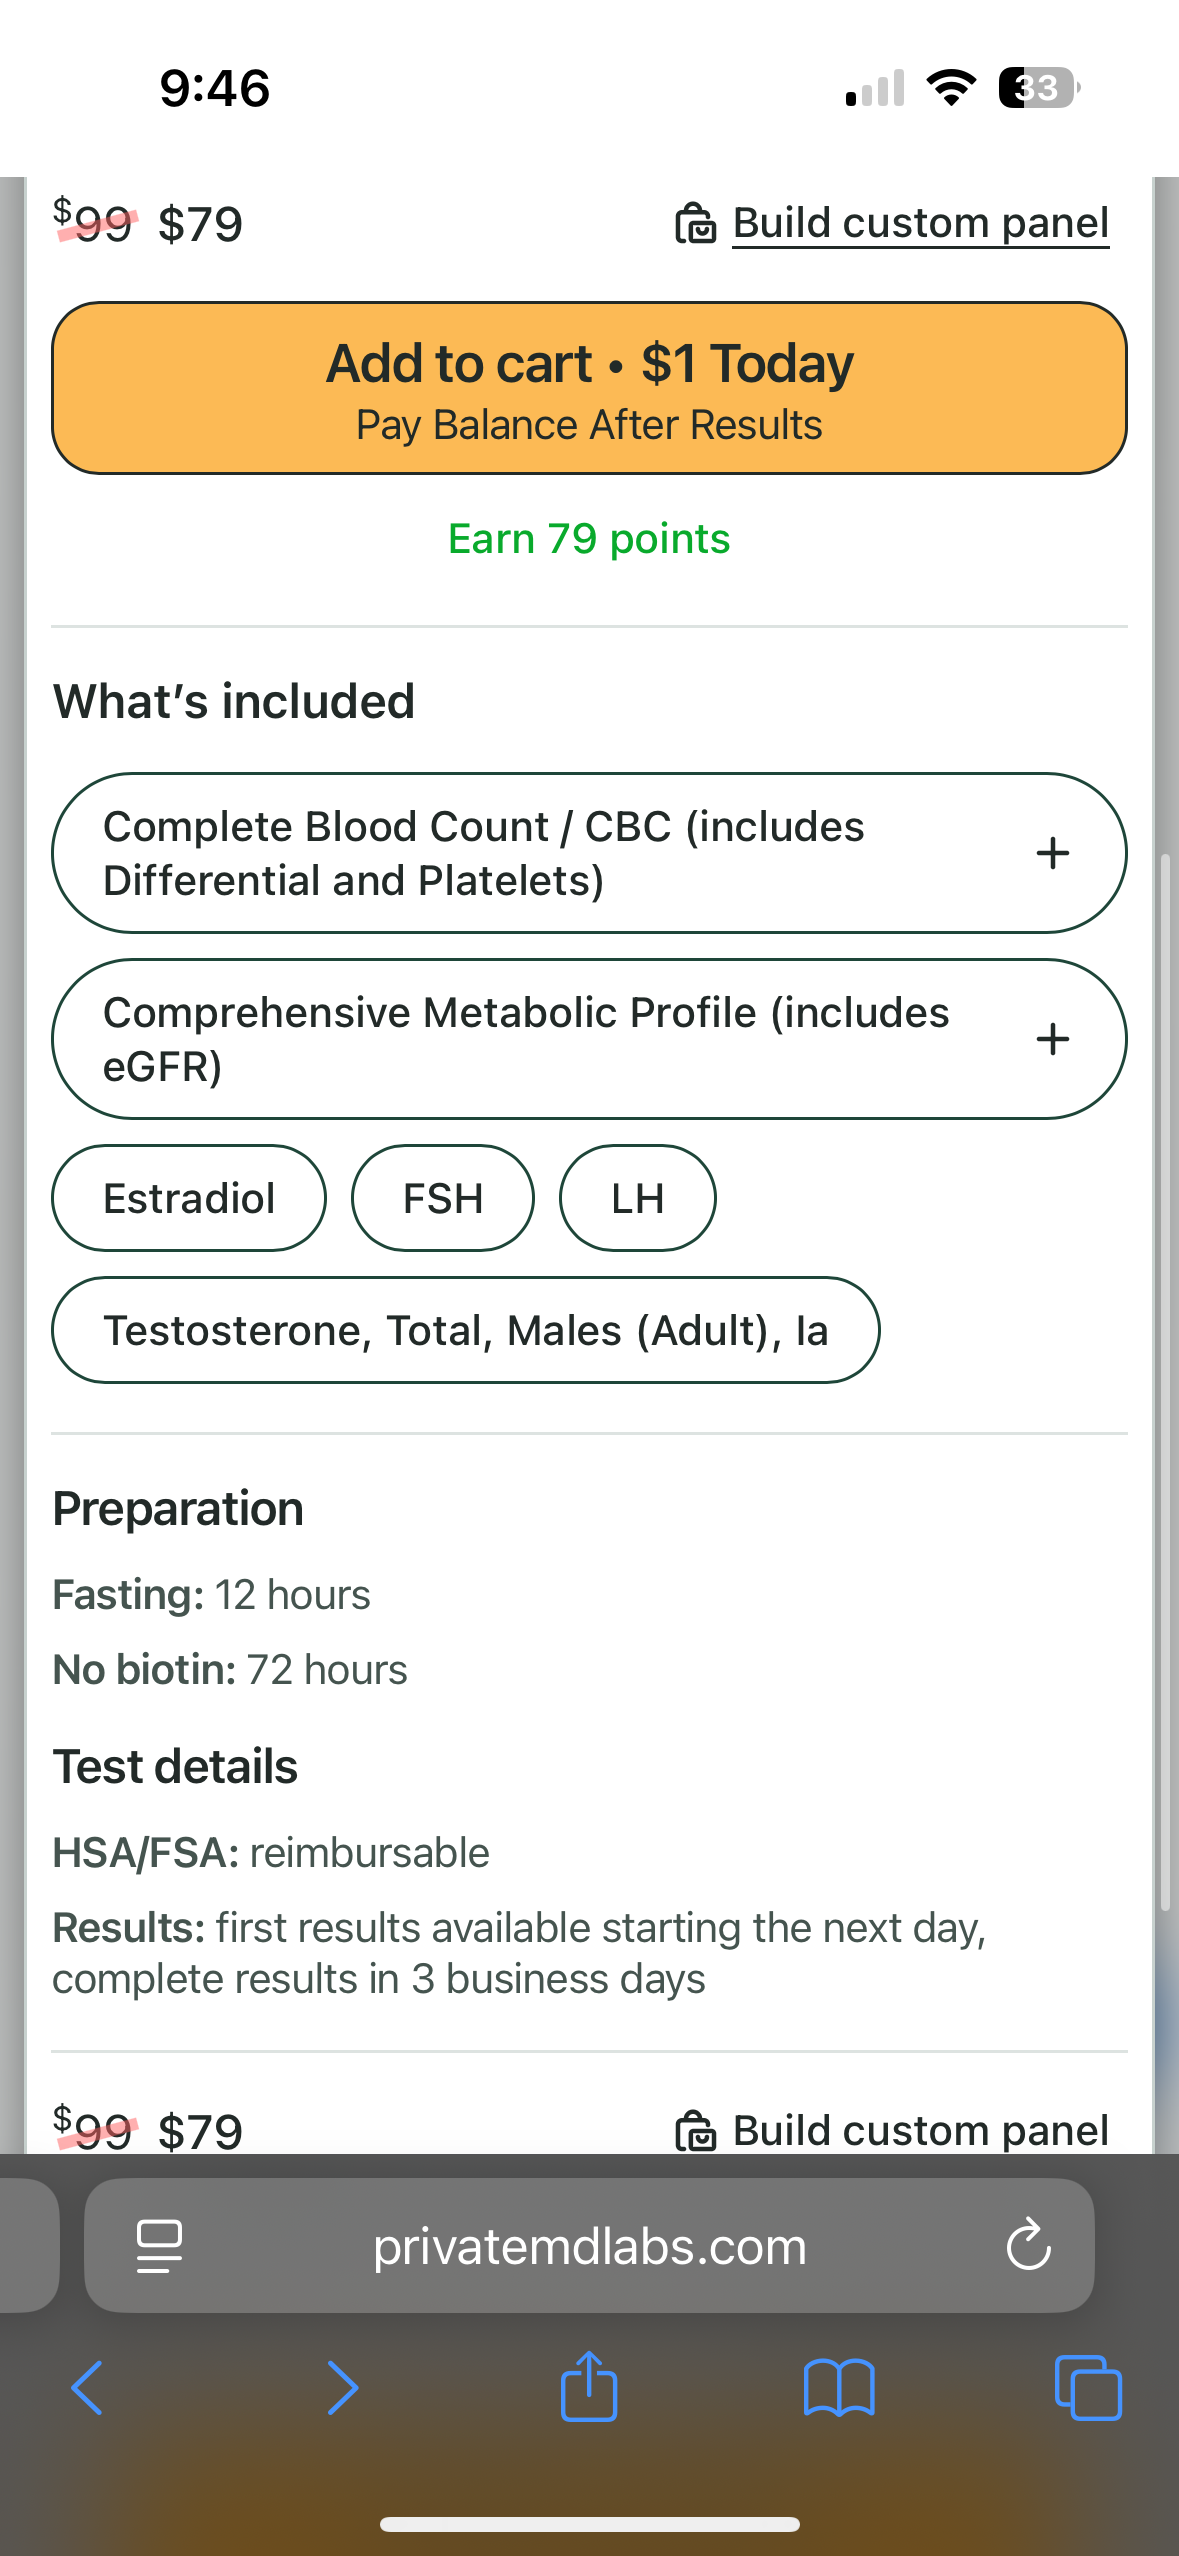Open page reader menu icon in address bar
This screenshot has height=2556, width=1179.
(x=159, y=2246)
